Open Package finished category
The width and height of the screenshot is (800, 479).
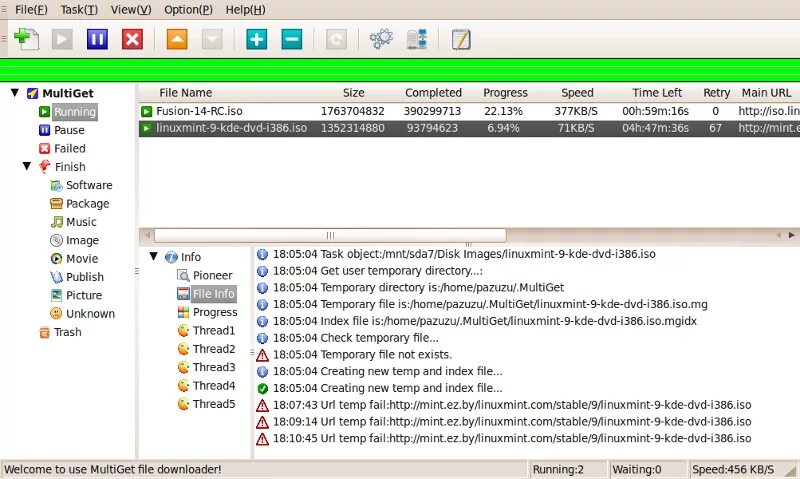[87, 204]
